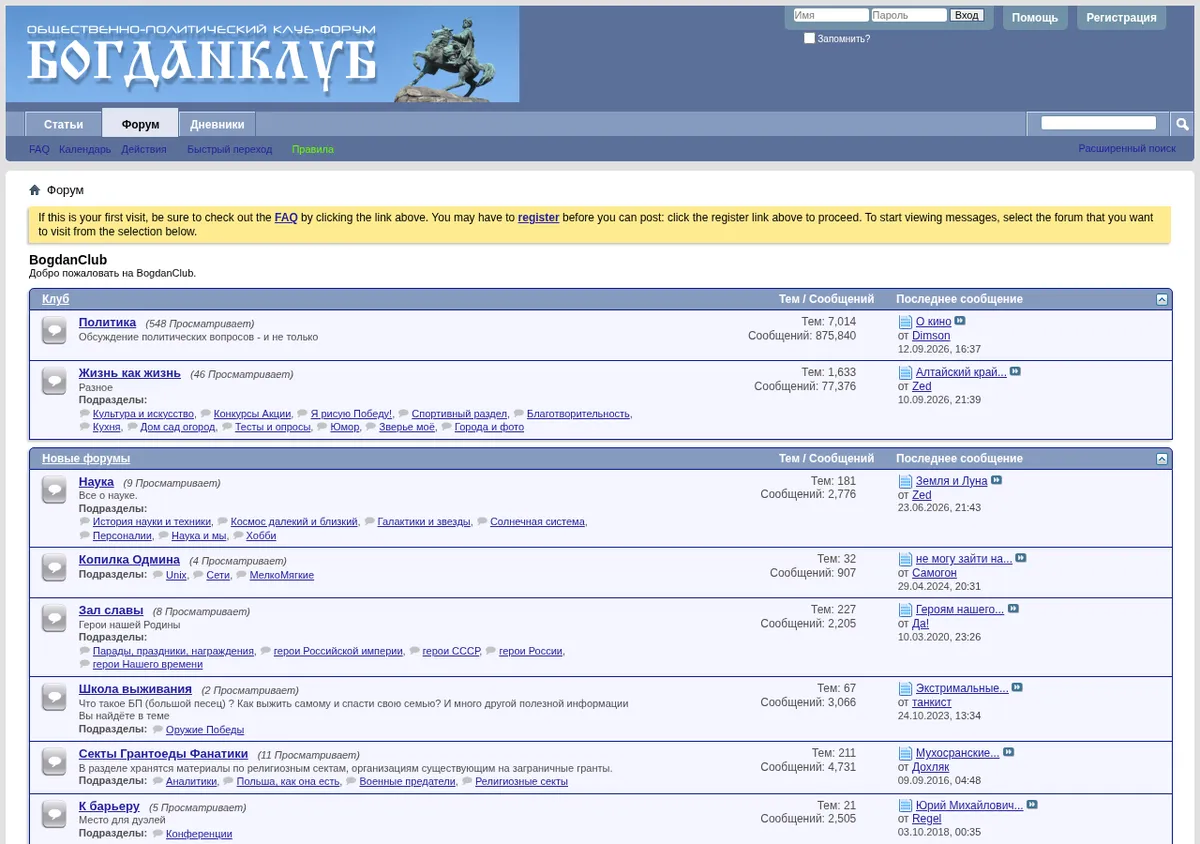1200x844 pixels.
Task: Collapse the Новые форумы category section
Action: [x=1161, y=459]
